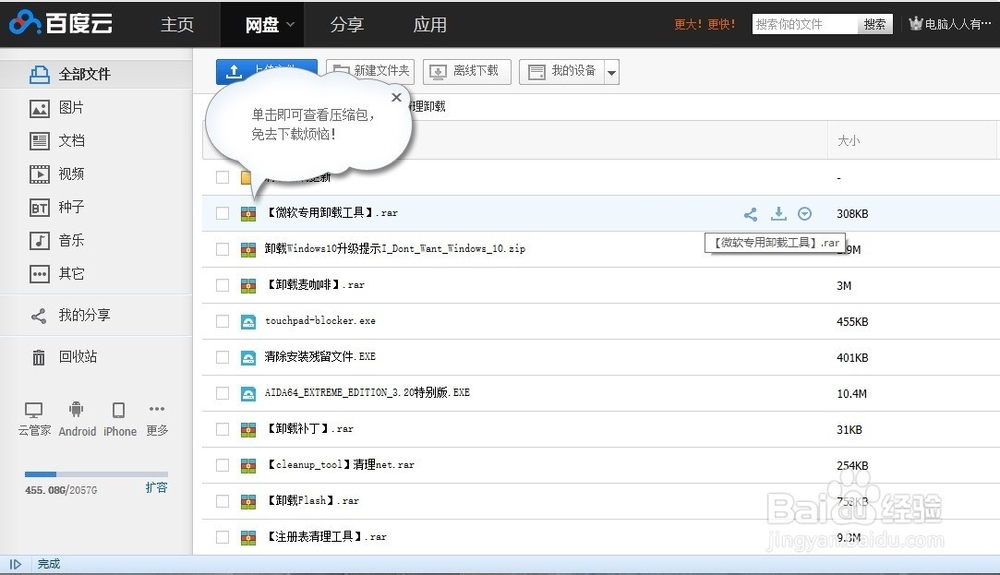
Task: Check the box for 卸载Flash.rar
Action: (x=222, y=502)
